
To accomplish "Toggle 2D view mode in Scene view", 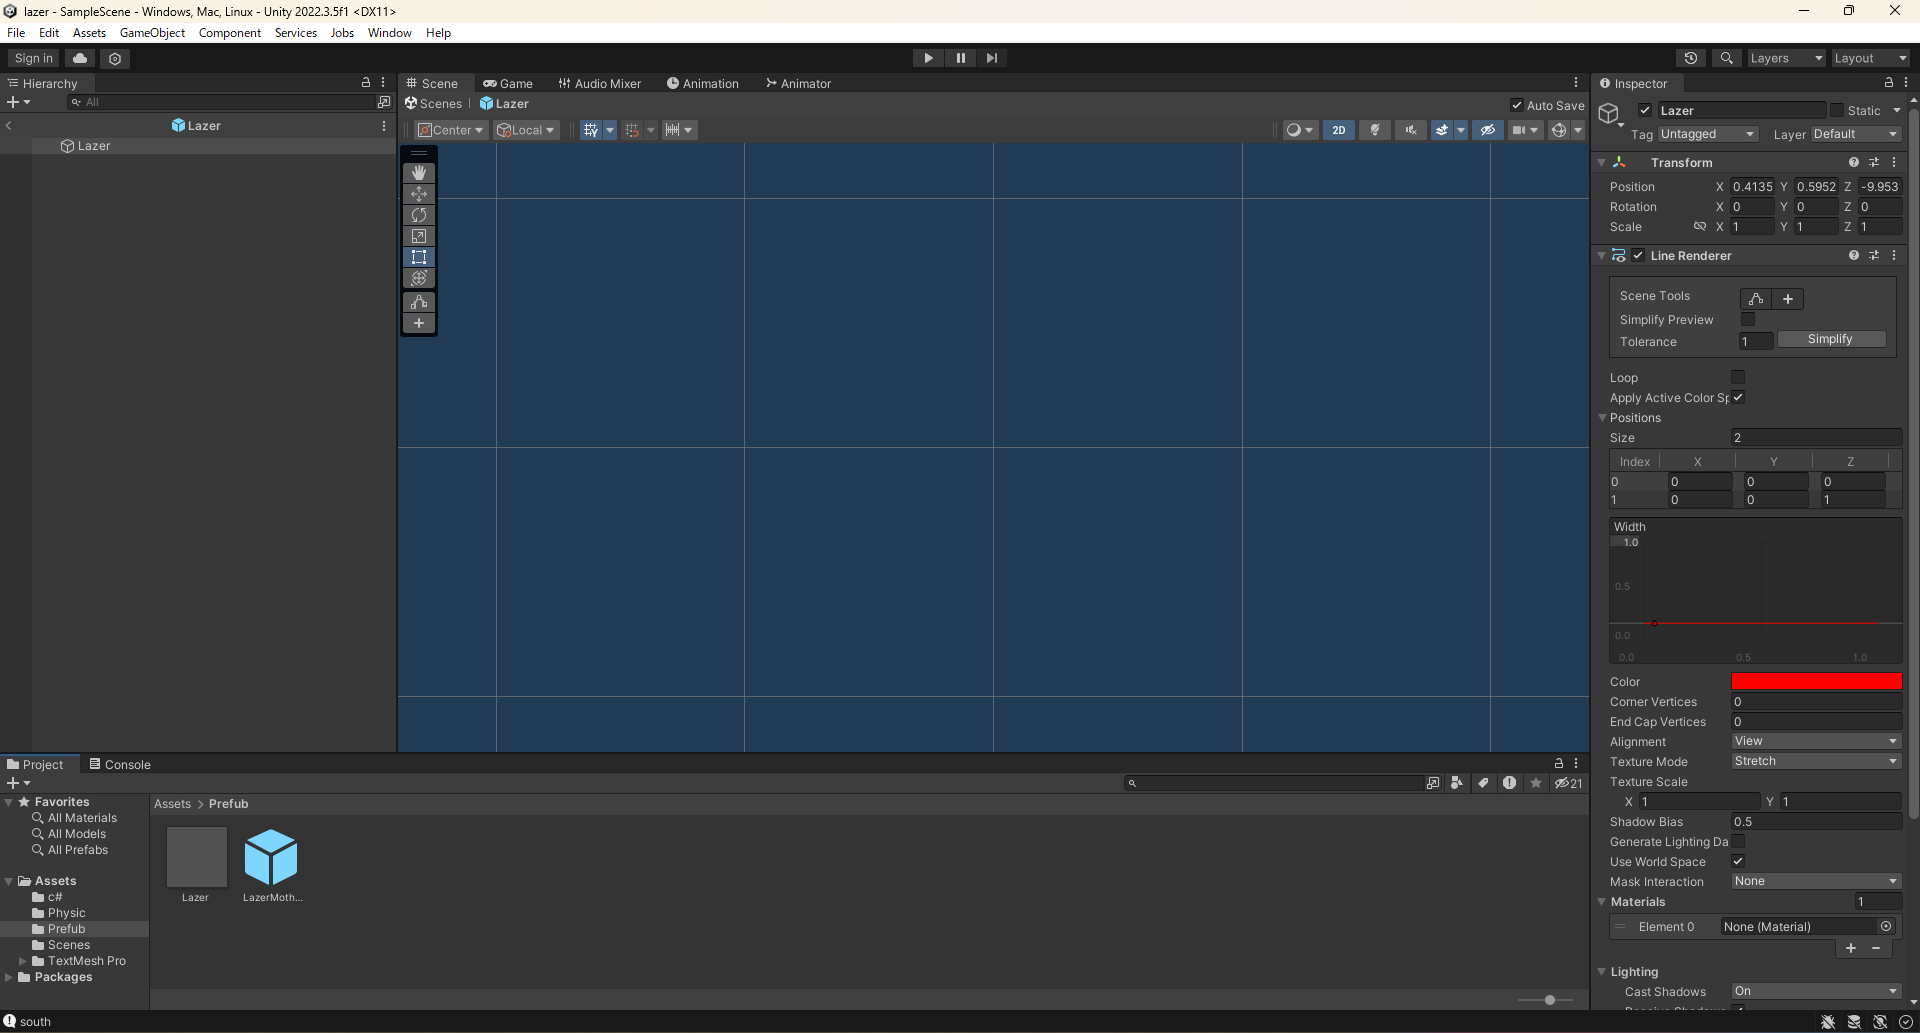I will click(1339, 129).
